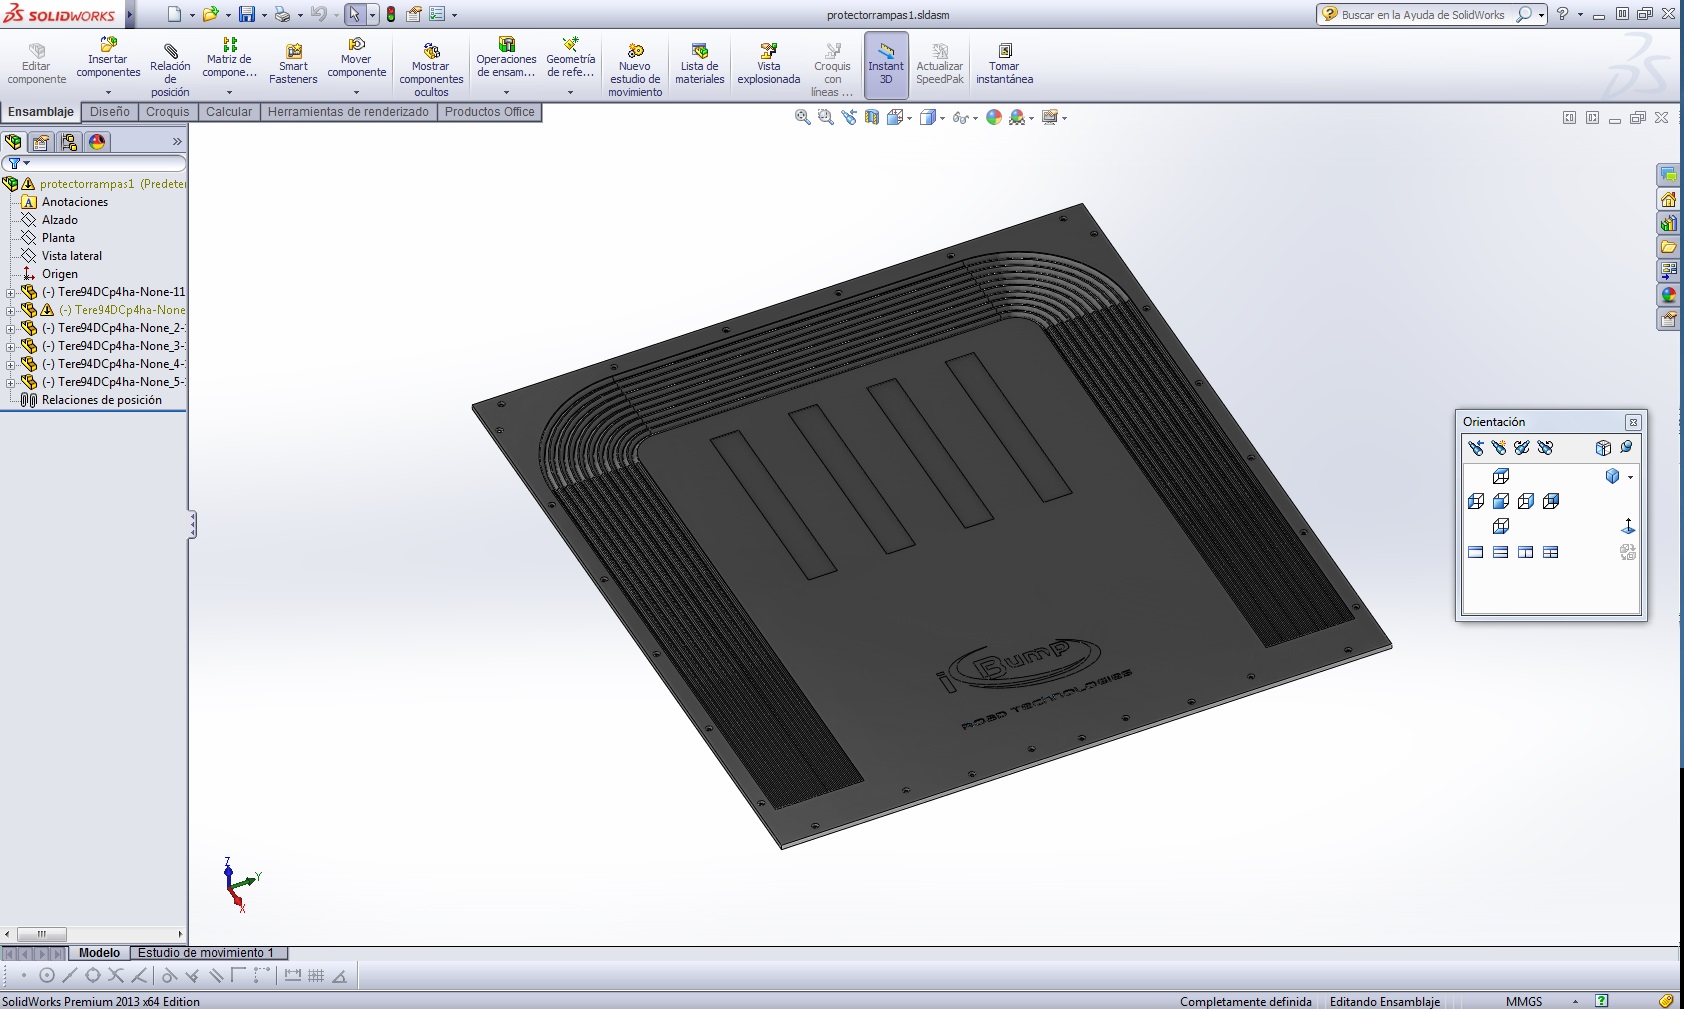The width and height of the screenshot is (1684, 1009).
Task: Select Anotaciones tree item
Action: click(x=75, y=202)
